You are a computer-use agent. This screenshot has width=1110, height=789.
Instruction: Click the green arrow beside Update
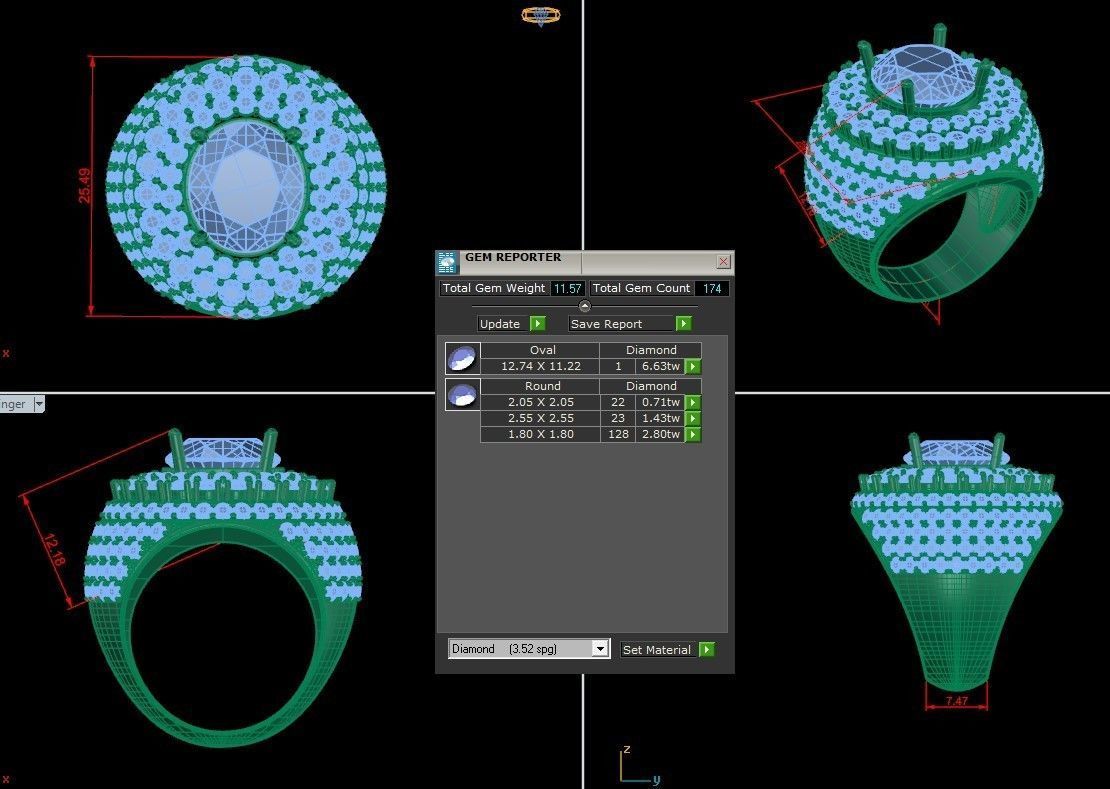pos(537,323)
